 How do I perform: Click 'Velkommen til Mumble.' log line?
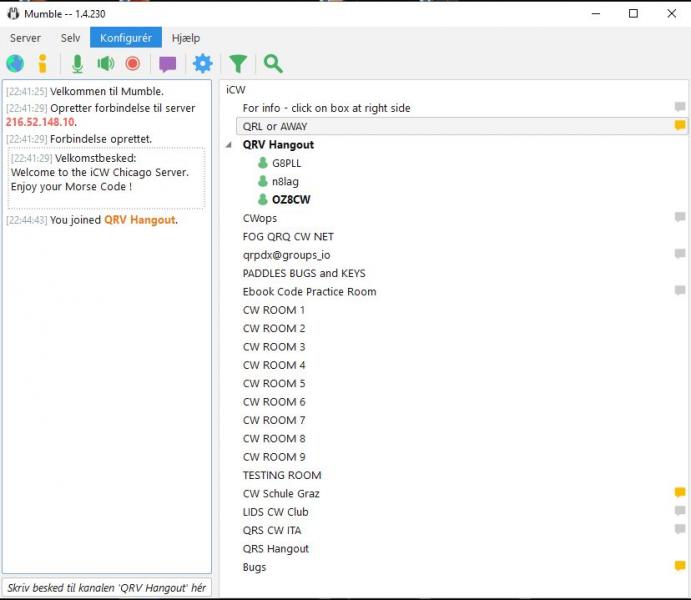coord(107,91)
